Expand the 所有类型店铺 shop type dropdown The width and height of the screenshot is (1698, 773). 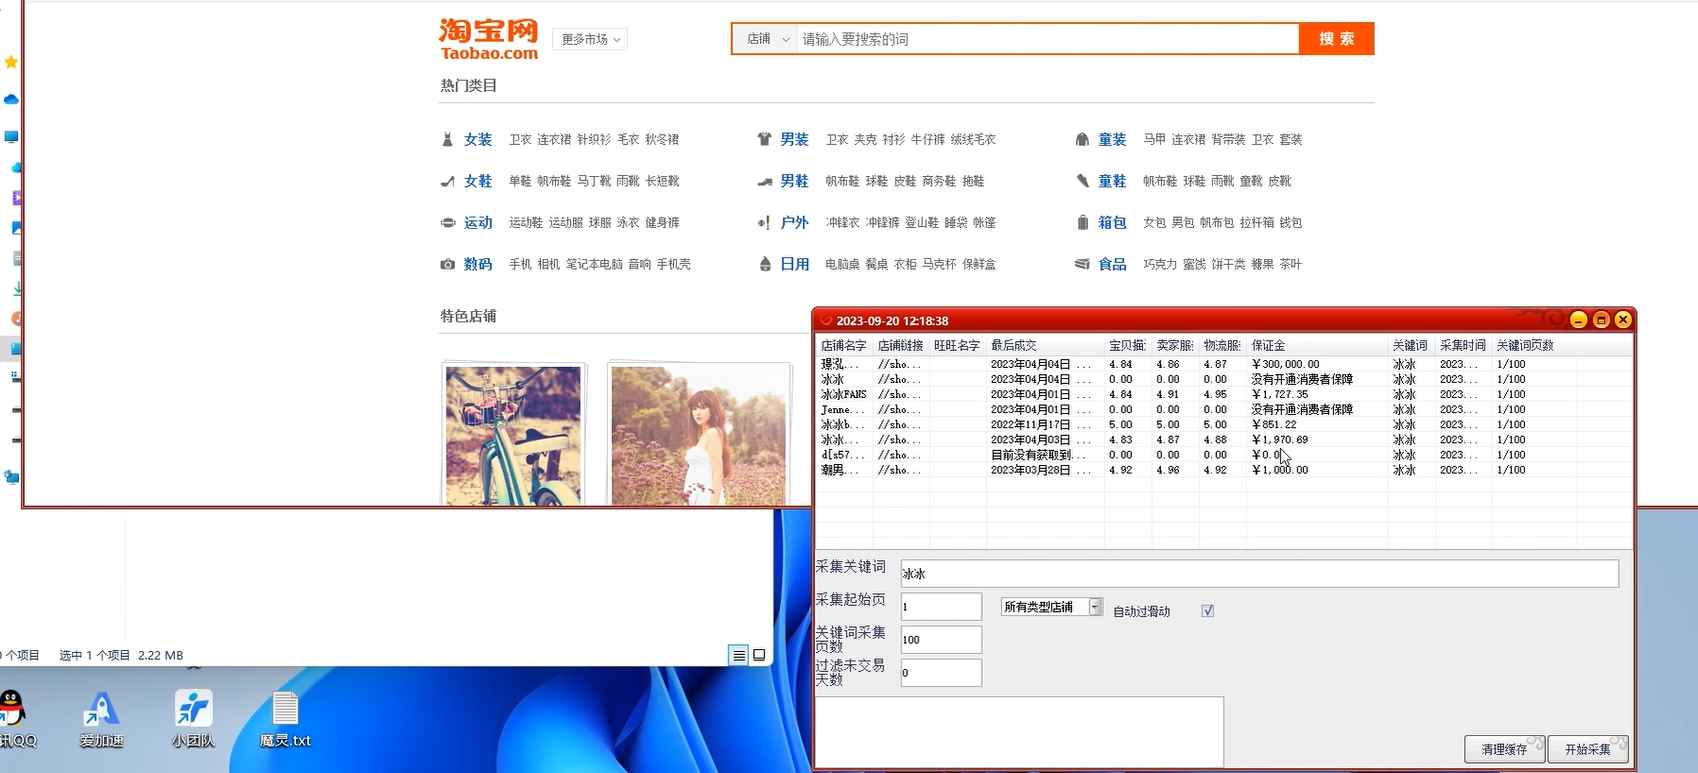[x=1095, y=607]
